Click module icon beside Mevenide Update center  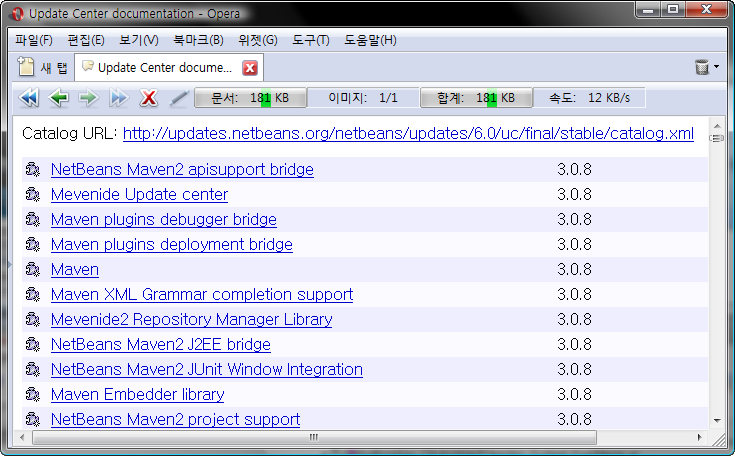[33, 194]
